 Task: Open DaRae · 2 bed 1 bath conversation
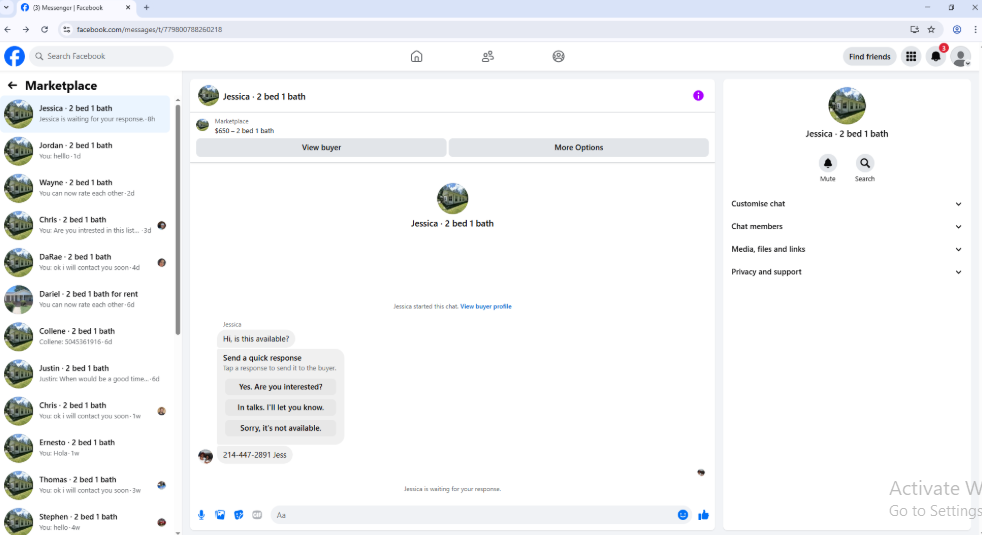[x=86, y=262]
